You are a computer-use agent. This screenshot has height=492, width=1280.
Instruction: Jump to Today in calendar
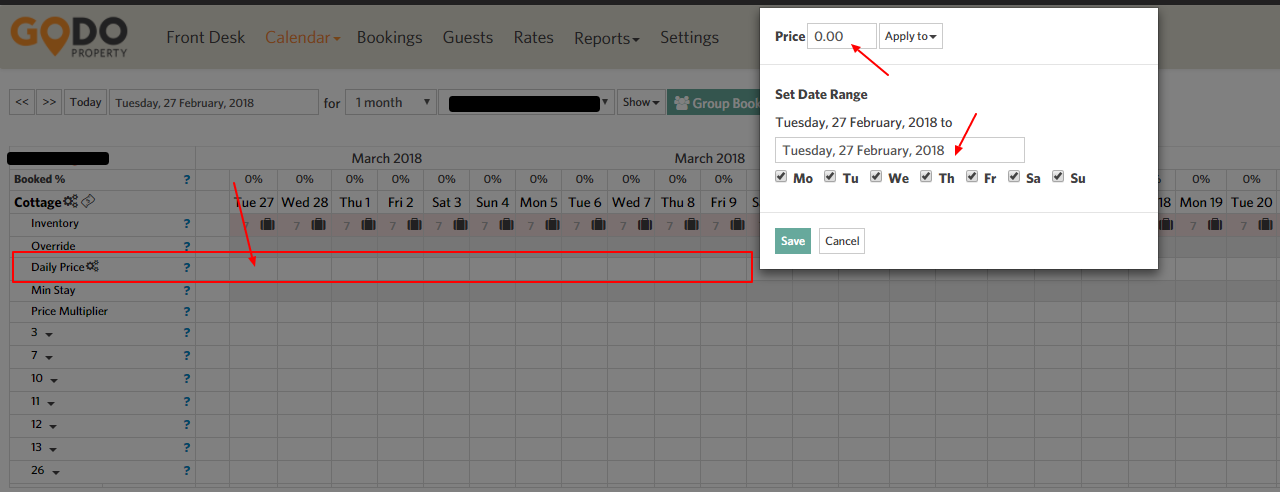pos(86,102)
